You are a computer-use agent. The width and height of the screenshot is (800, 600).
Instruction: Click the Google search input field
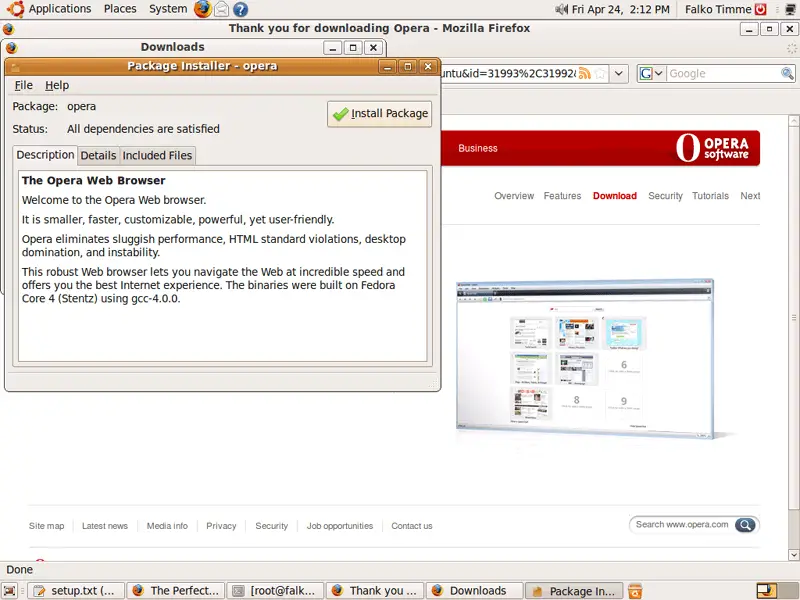coord(723,73)
